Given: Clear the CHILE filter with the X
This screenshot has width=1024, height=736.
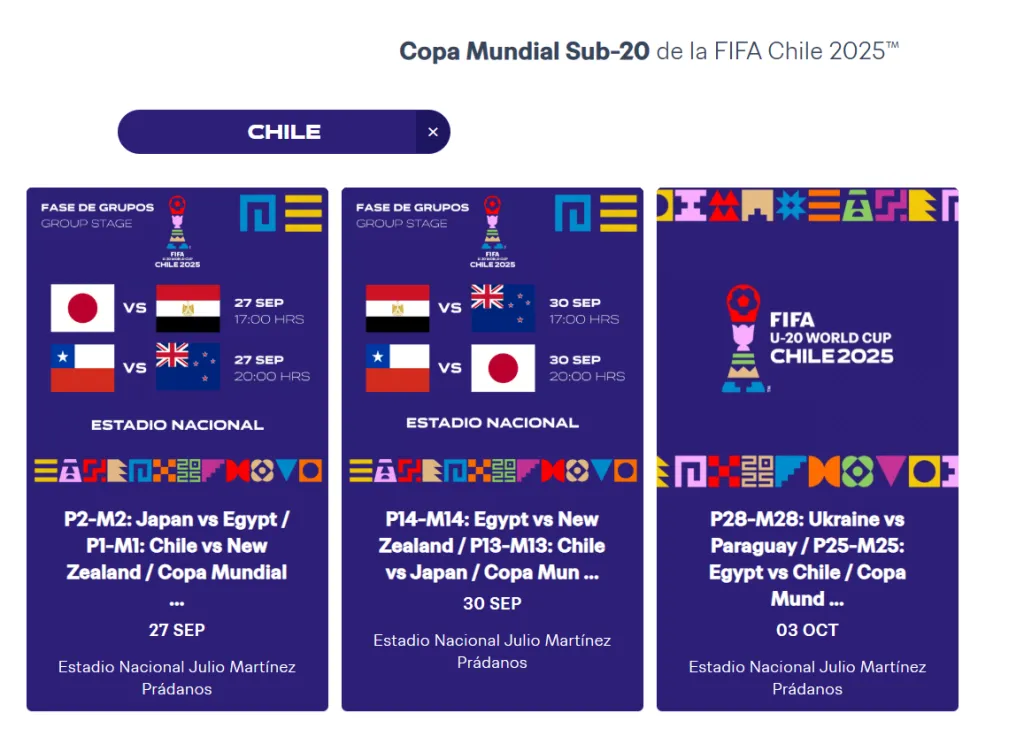Looking at the screenshot, I should [x=433, y=132].
